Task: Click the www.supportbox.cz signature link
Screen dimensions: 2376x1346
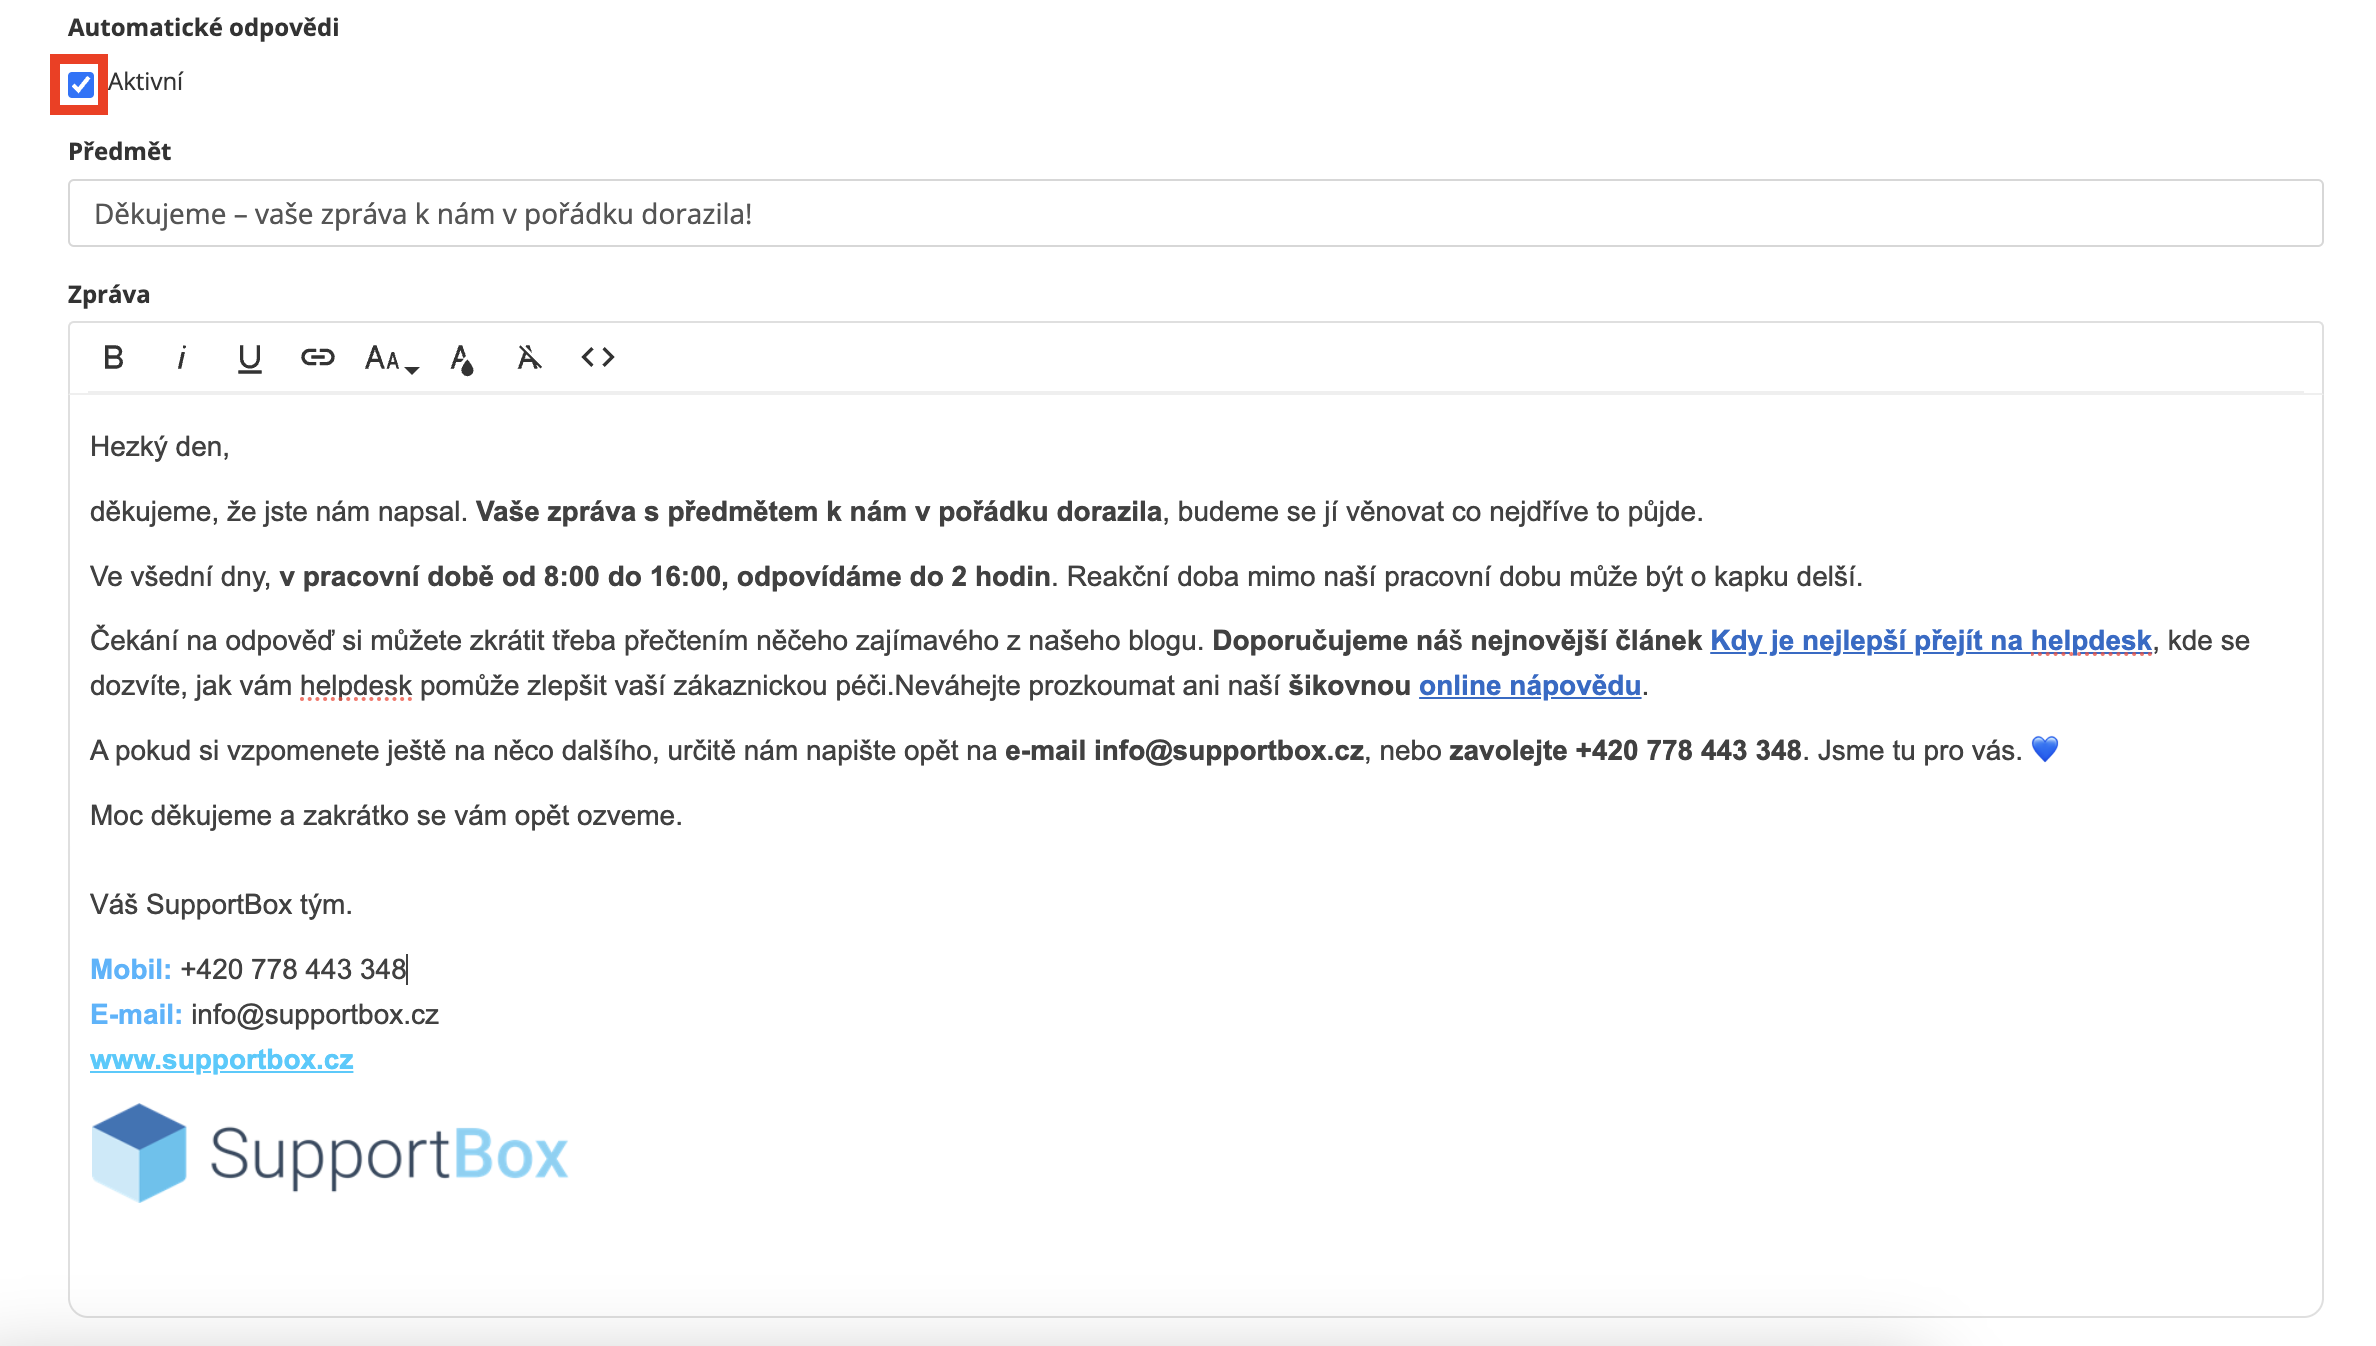Action: 222,1060
